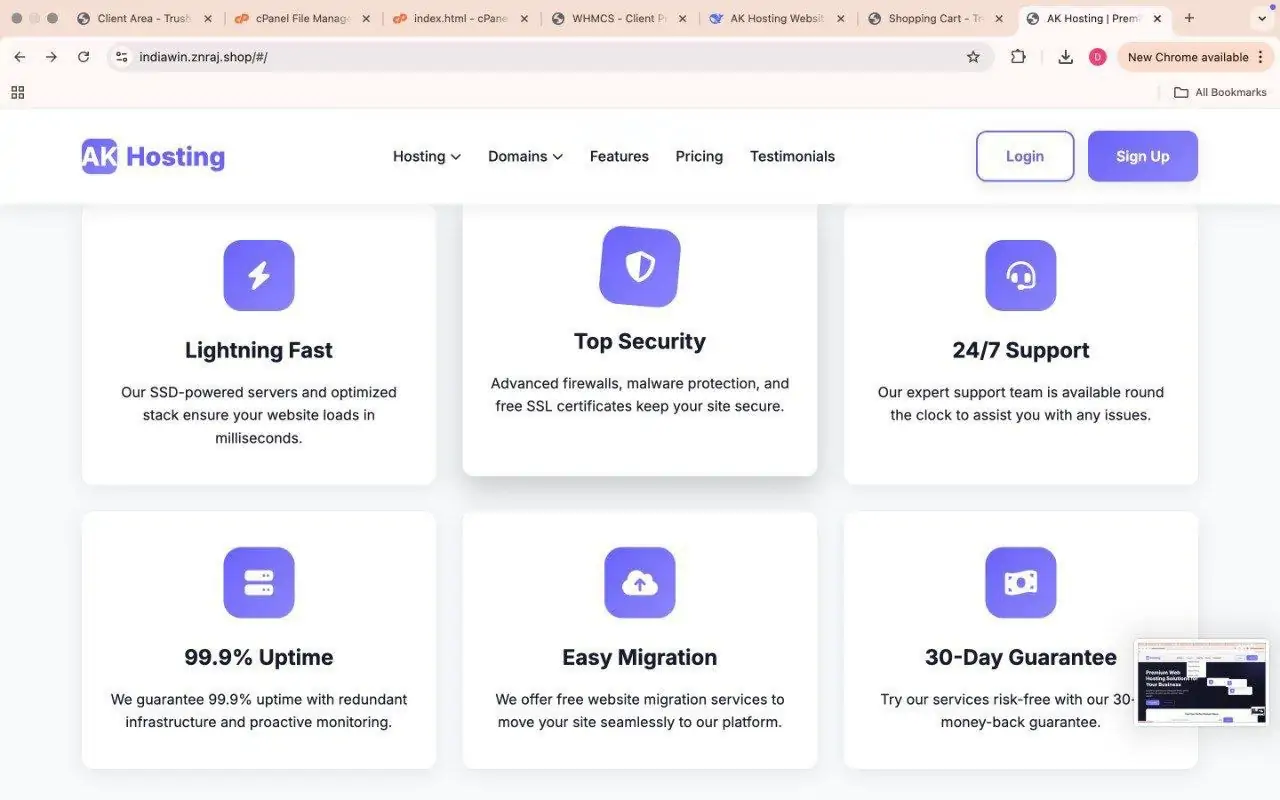Click the AK Hosting logo
The height and width of the screenshot is (800, 1280).
(x=153, y=156)
